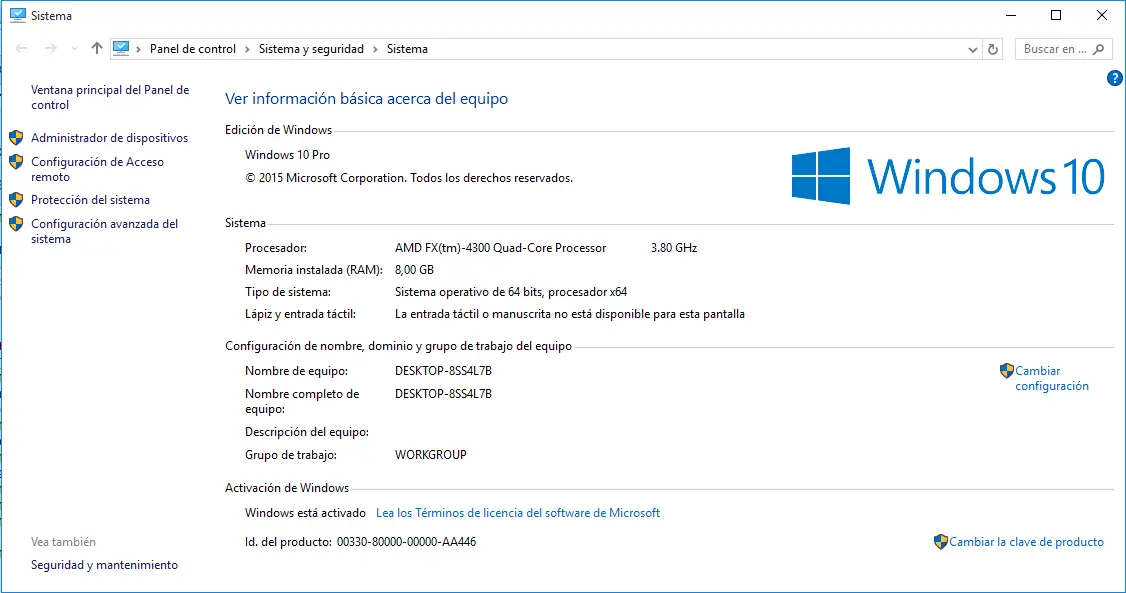1126x593 pixels.
Task: Select the Sistema breadcrumb item
Action: point(407,49)
